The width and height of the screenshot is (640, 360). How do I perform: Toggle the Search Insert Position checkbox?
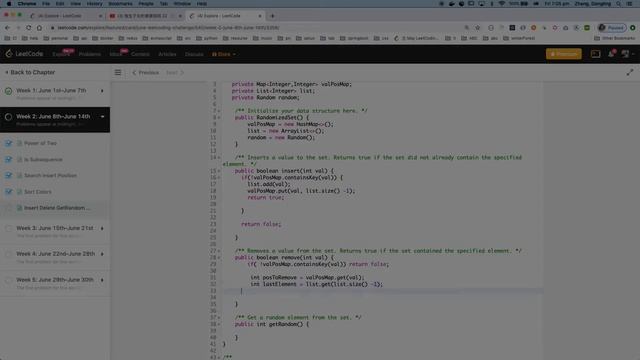coord(9,176)
